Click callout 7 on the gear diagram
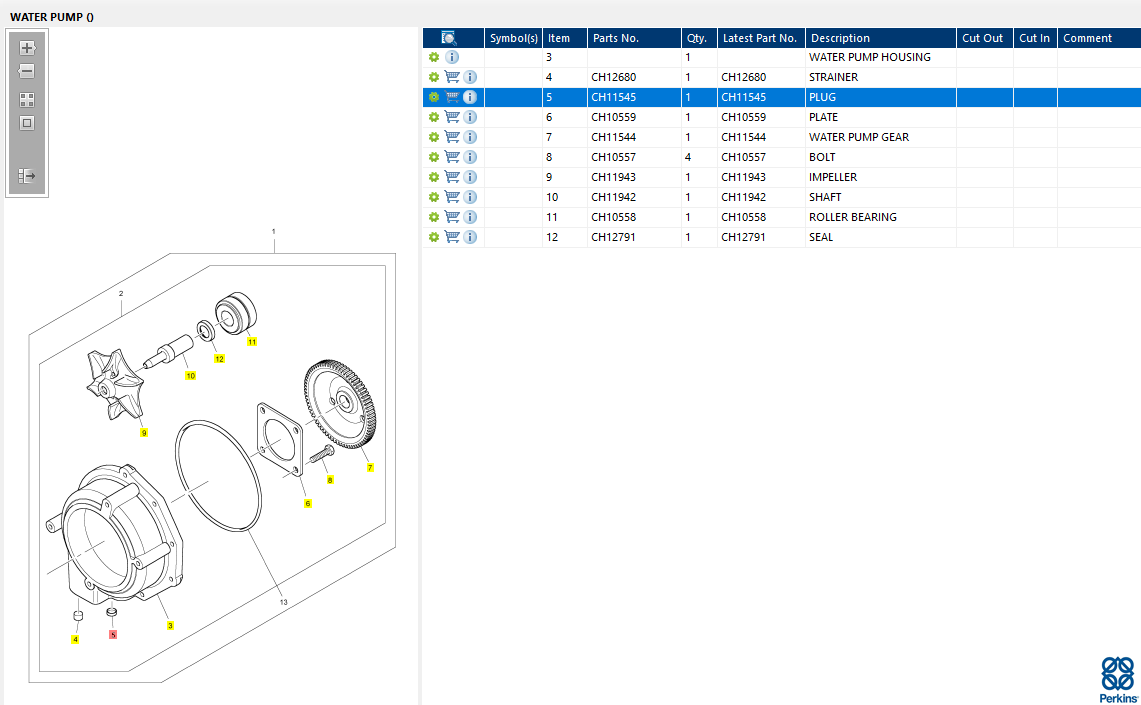1141x705 pixels. (370, 468)
